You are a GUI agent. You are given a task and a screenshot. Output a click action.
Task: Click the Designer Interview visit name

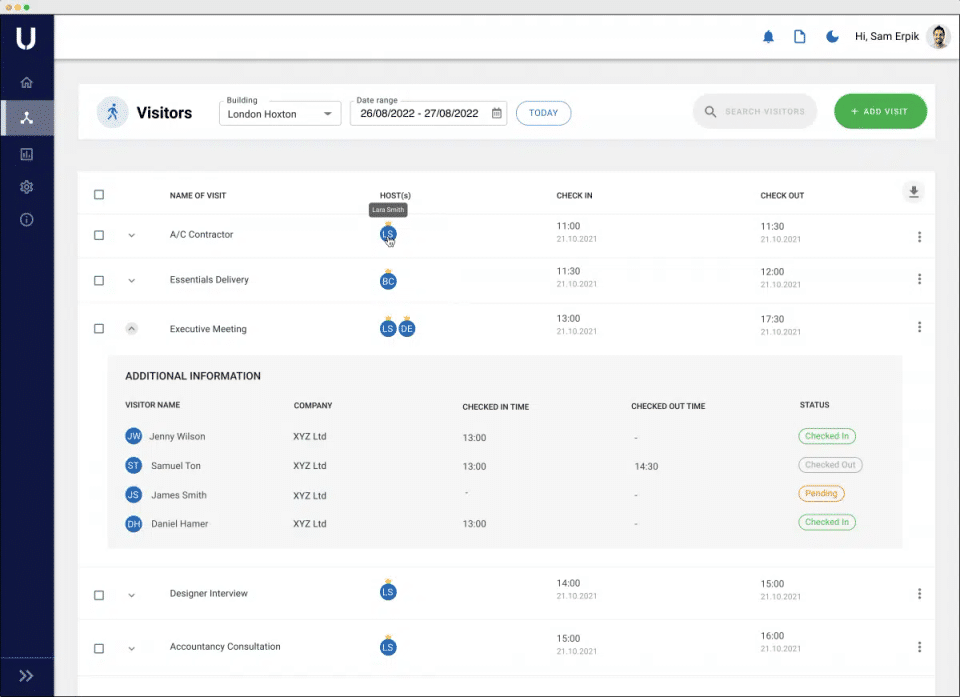209,593
